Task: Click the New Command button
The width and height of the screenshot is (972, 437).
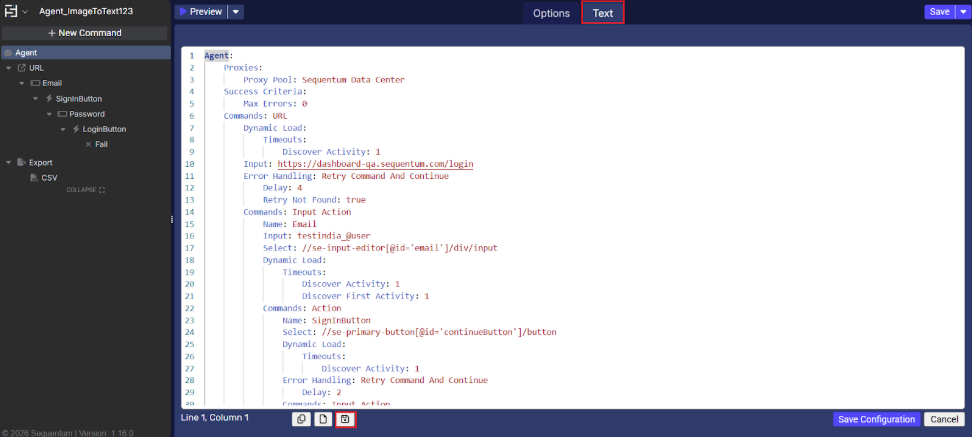Action: pos(84,33)
